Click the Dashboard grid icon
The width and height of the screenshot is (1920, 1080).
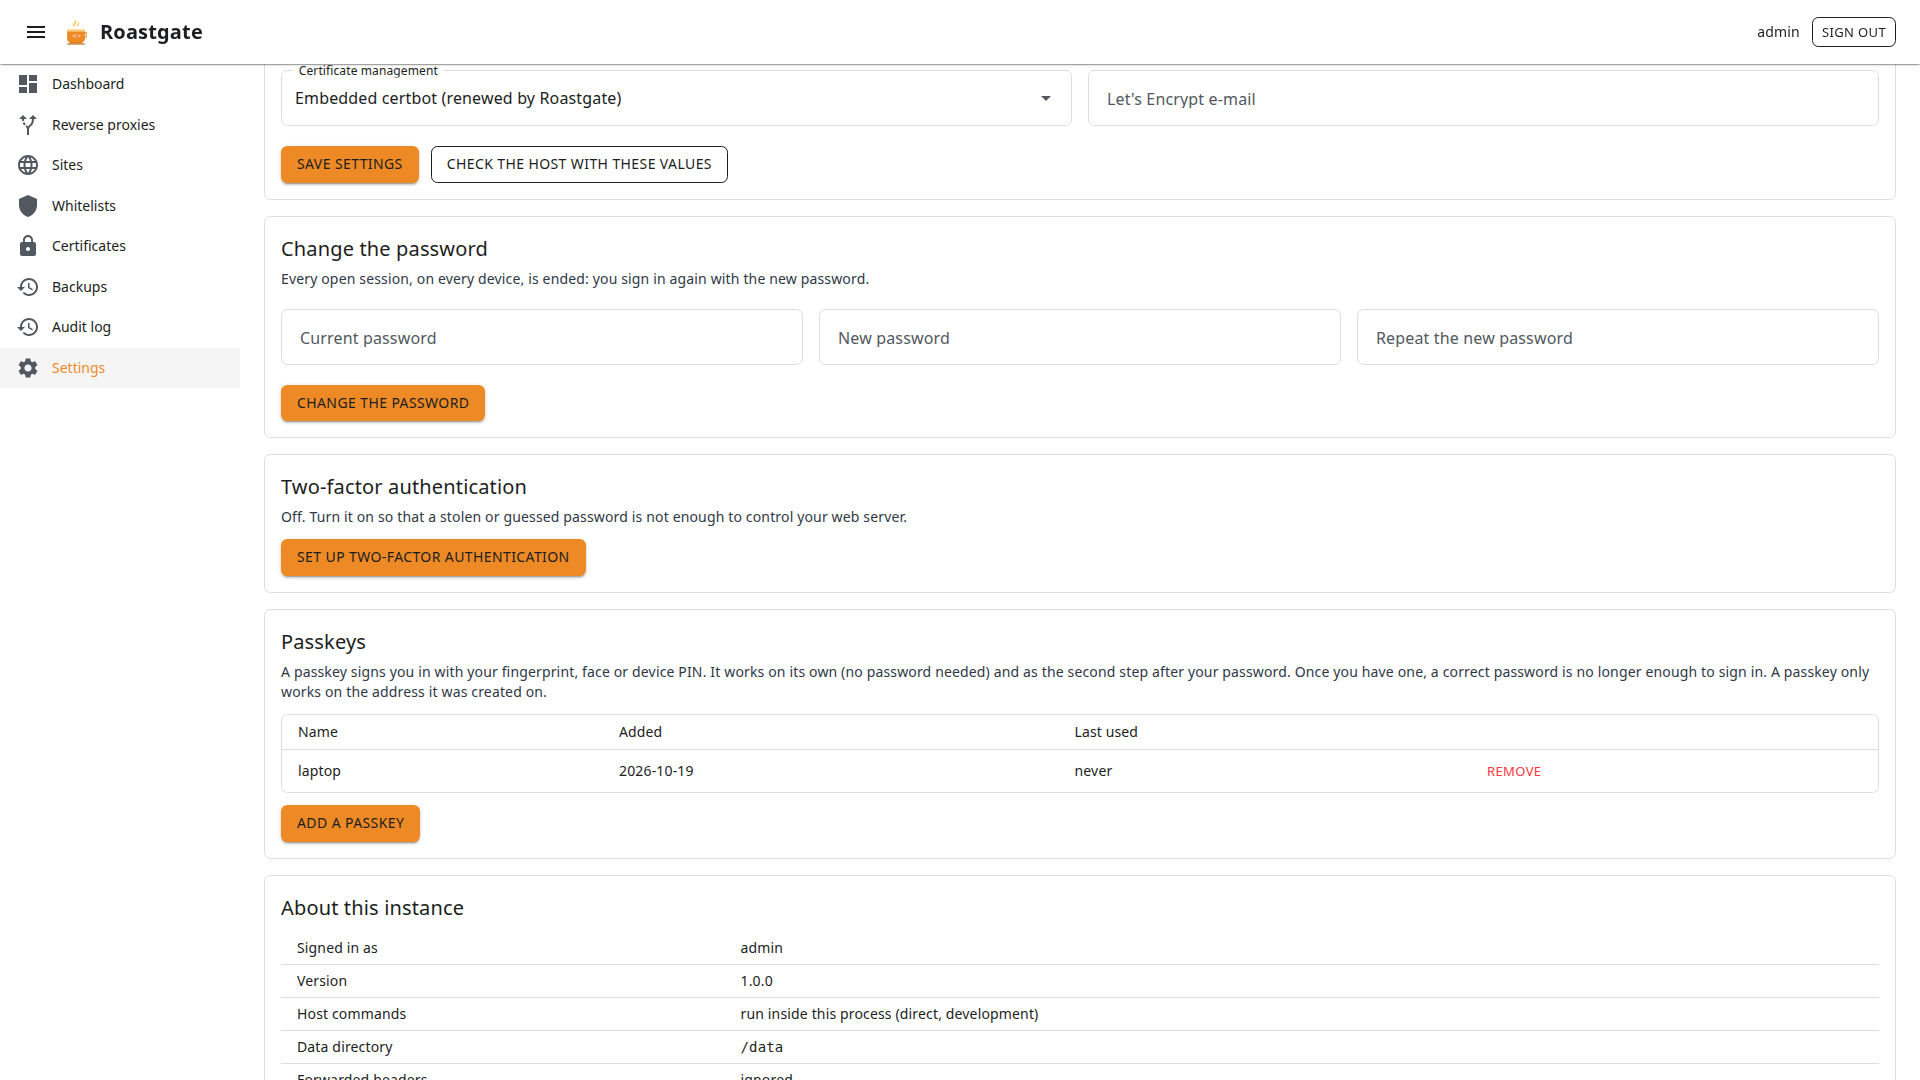tap(28, 84)
